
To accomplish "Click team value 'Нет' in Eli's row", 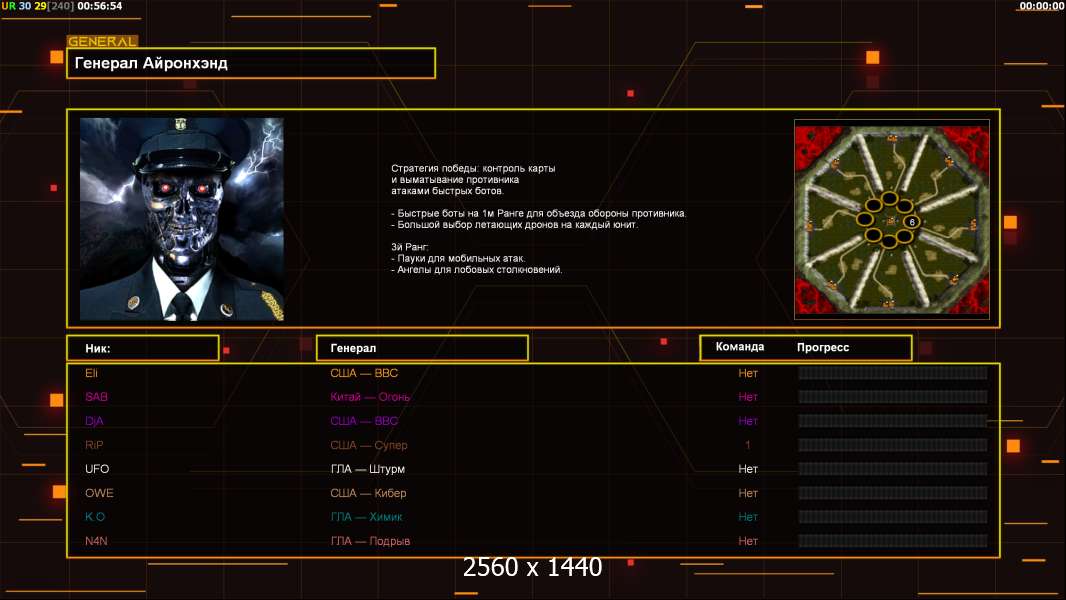I will click(x=748, y=373).
